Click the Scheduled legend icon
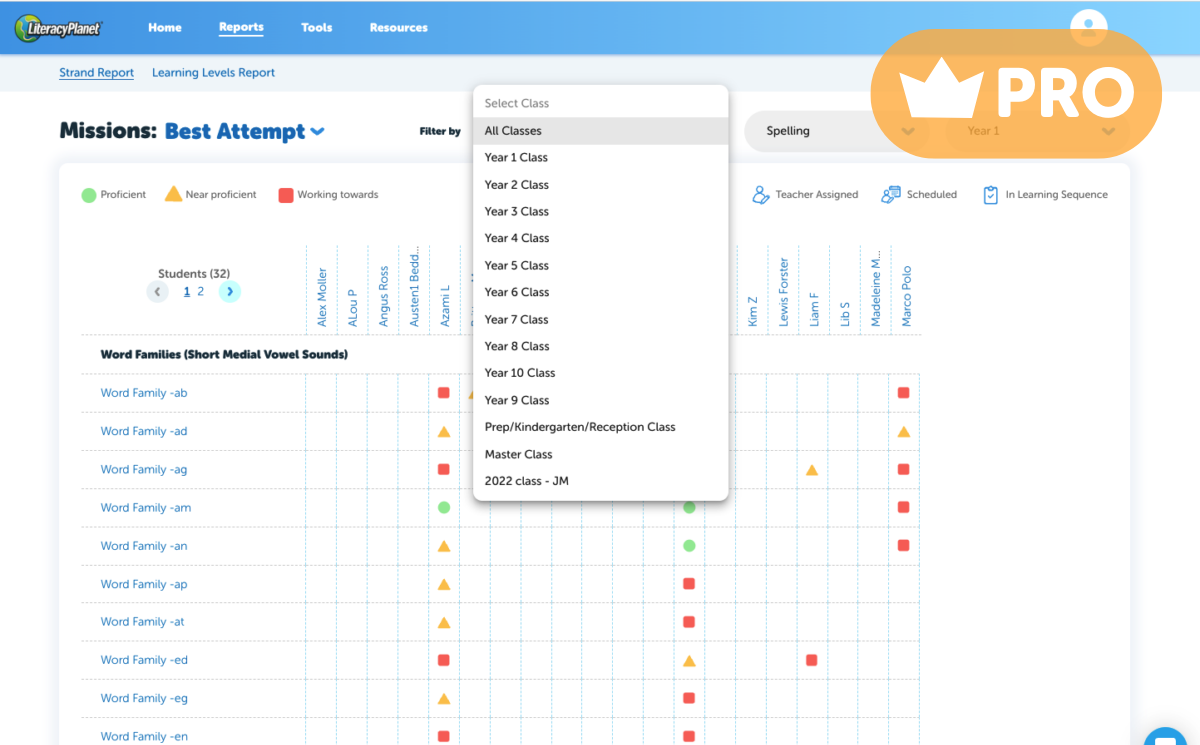 coord(891,195)
